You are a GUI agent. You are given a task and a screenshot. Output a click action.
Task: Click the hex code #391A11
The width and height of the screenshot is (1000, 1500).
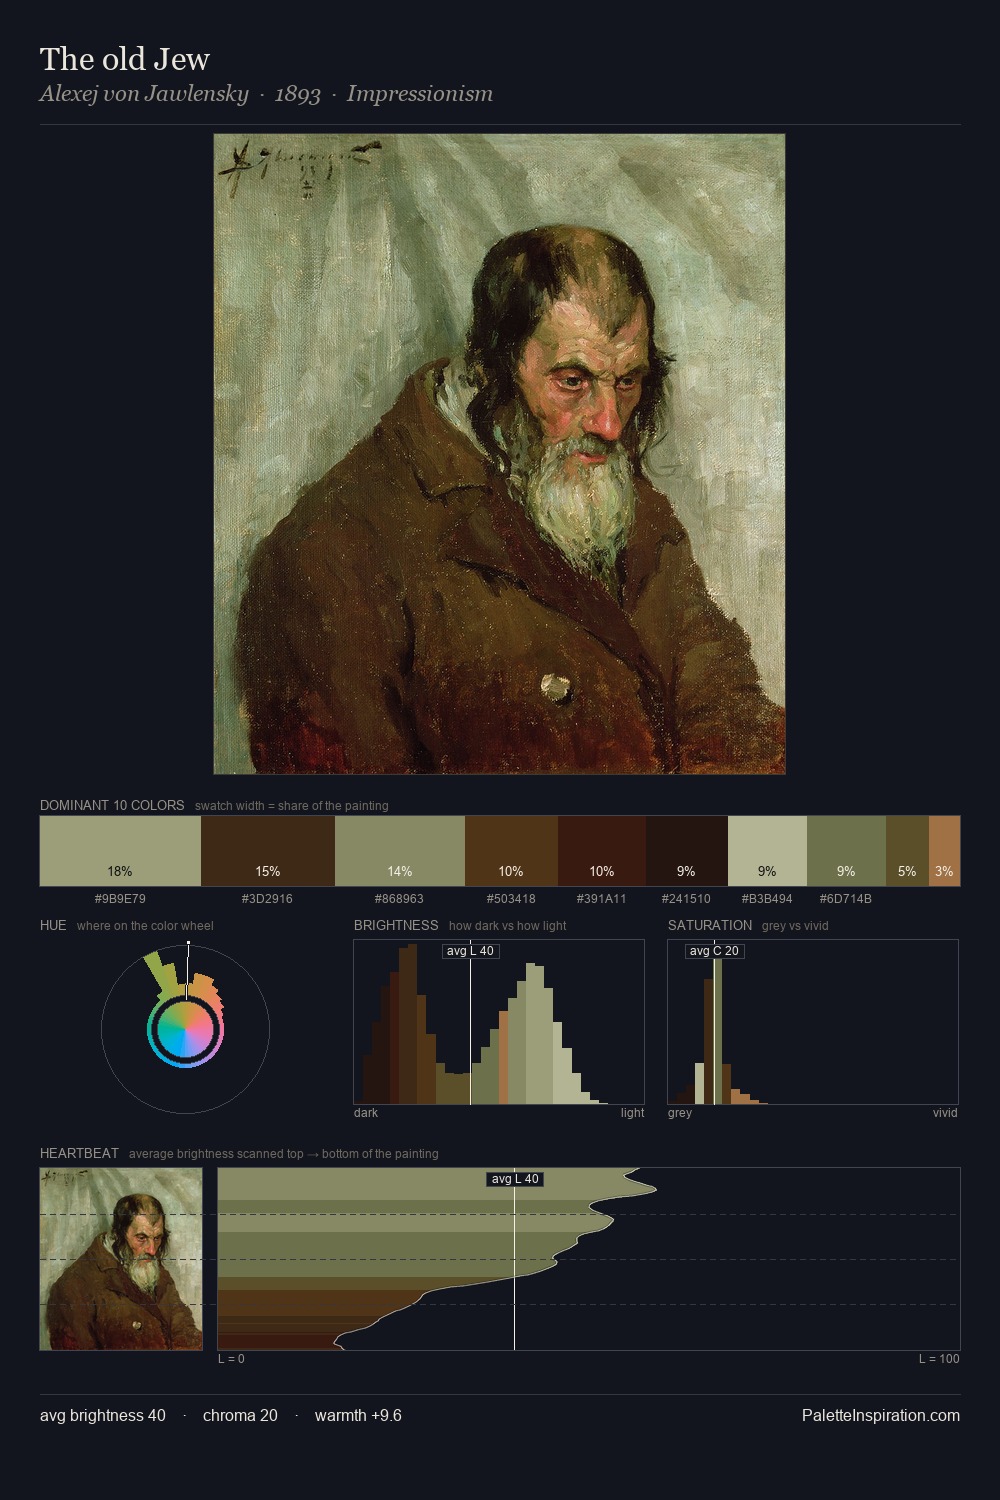[602, 899]
